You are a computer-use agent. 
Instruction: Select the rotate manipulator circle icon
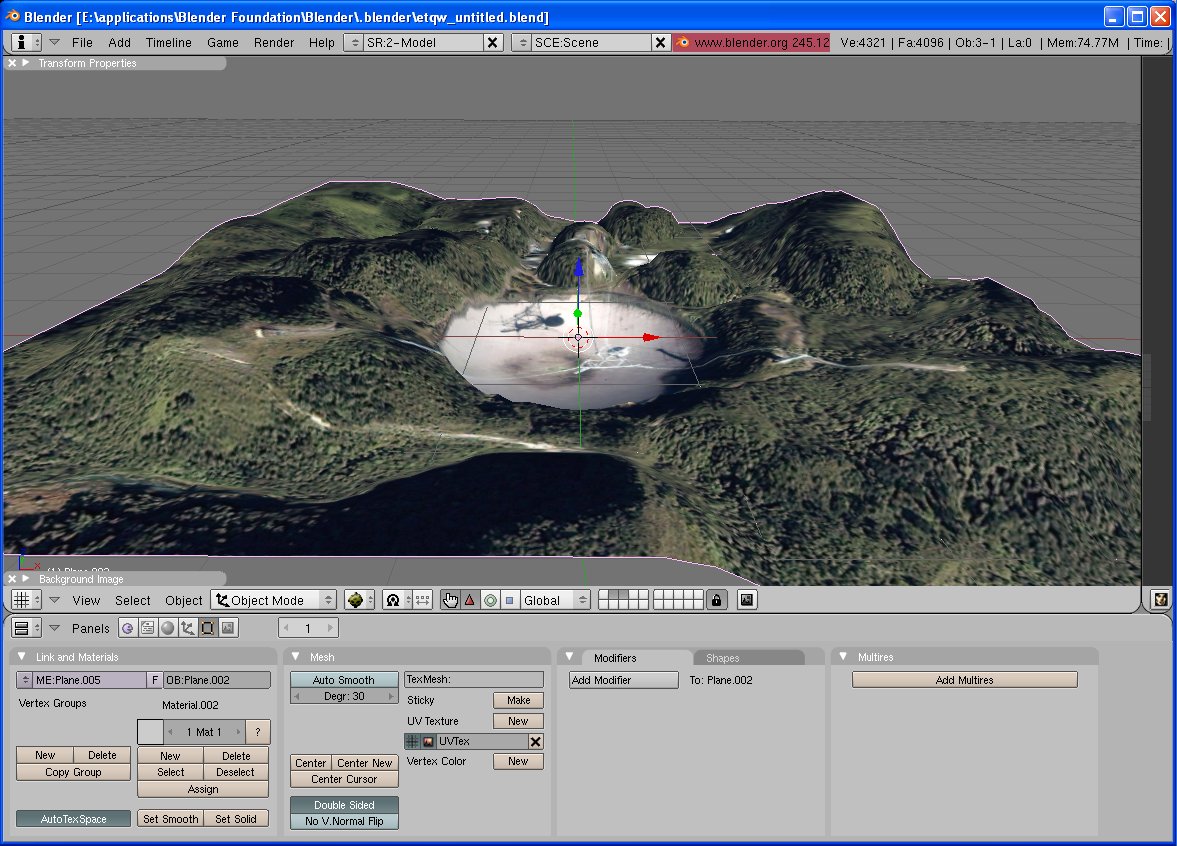(490, 600)
